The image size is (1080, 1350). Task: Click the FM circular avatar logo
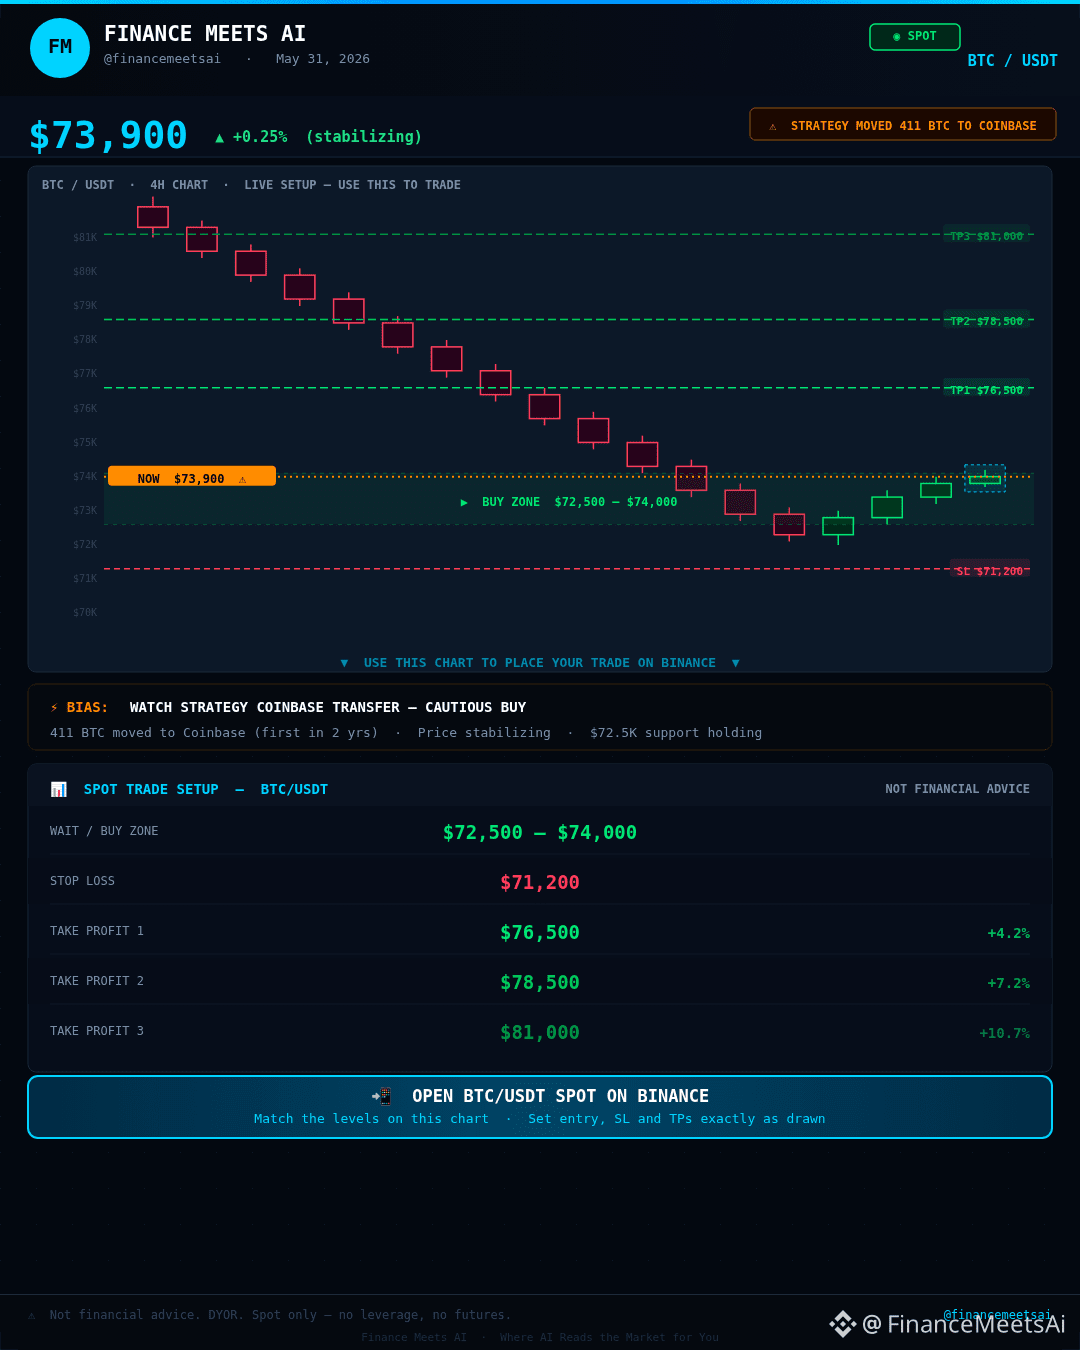click(60, 47)
